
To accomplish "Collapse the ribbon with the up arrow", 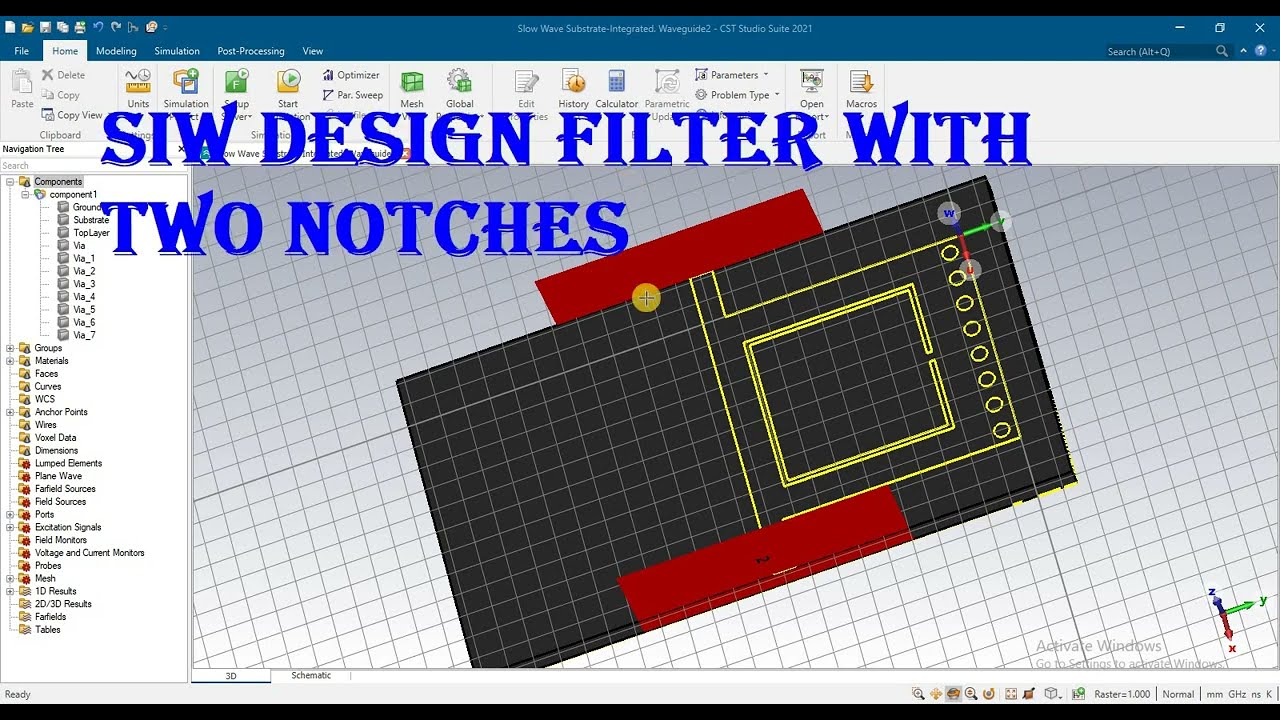I will pyautogui.click(x=1244, y=50).
